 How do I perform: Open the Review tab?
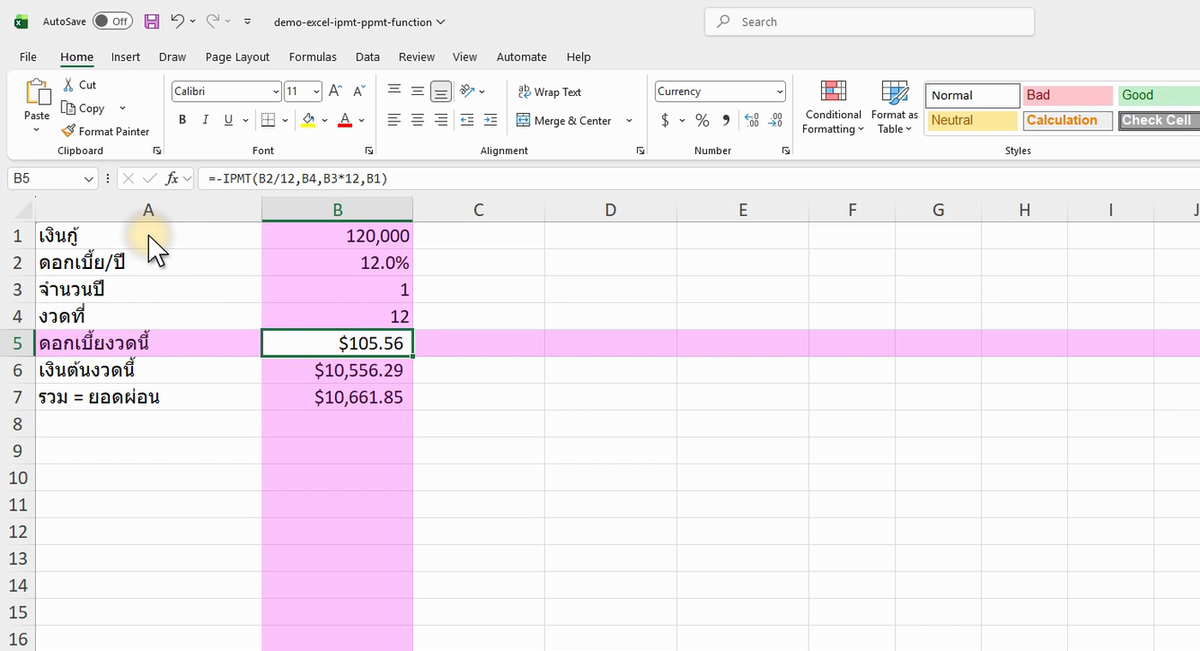(417, 57)
